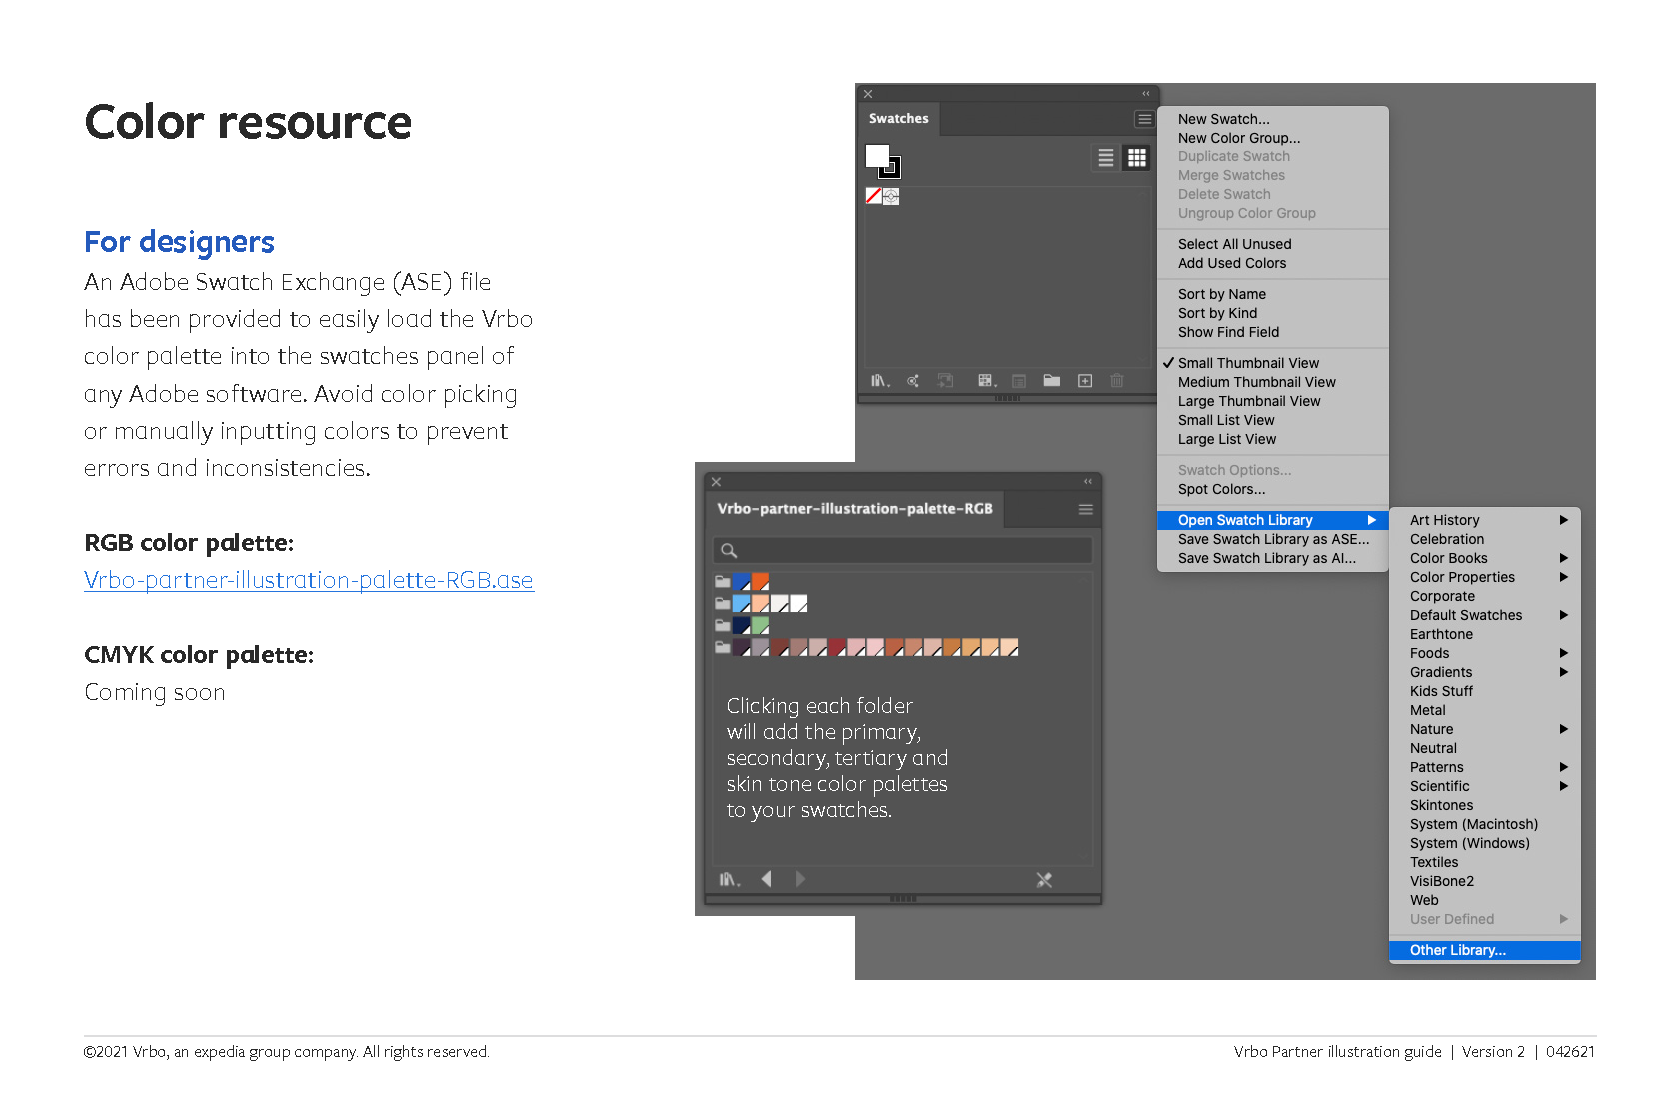Expand the Patterns submenu
Viewport: 1680px width, 1120px height.
pyautogui.click(x=1485, y=767)
